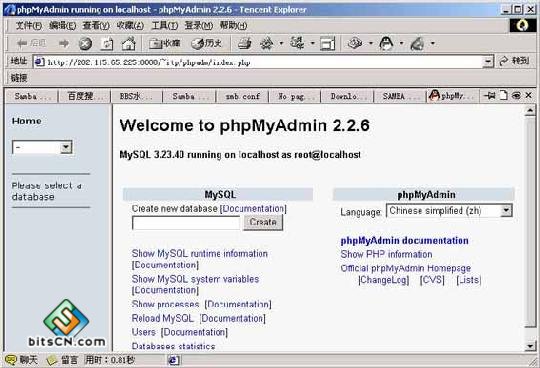Screen dimensions: 540x368
Task: Click the QQ penguin toolbar icon
Action: click(x=386, y=43)
